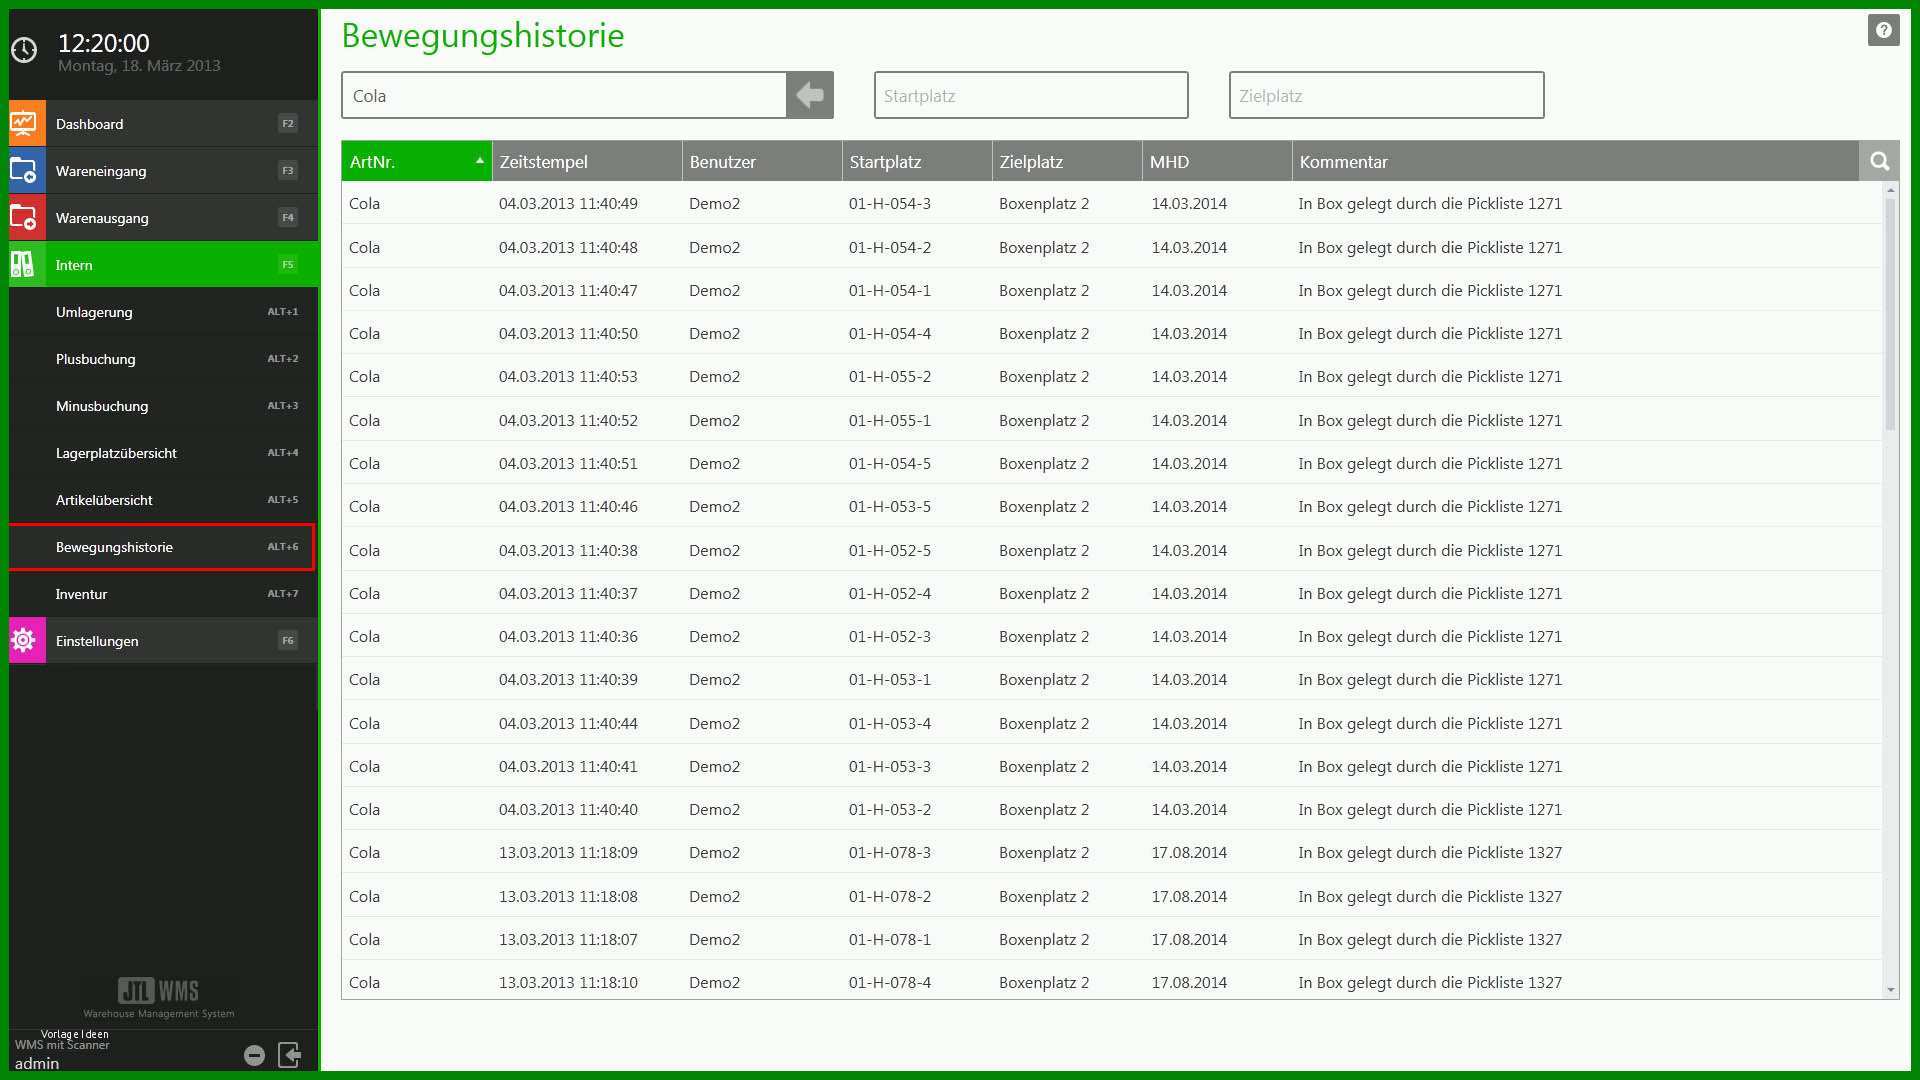Click MHD 17.08.2014 in row 01-H-078-3
Image resolution: width=1920 pixels, height=1080 pixels.
(1188, 852)
